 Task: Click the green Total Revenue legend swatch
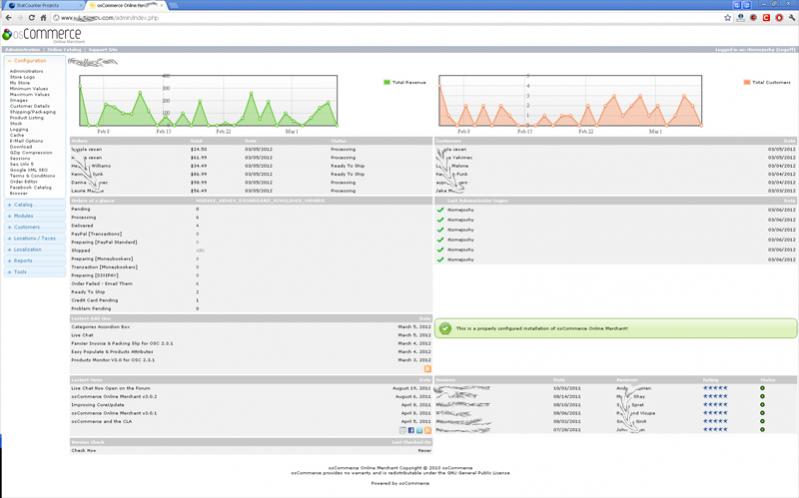coord(386,81)
